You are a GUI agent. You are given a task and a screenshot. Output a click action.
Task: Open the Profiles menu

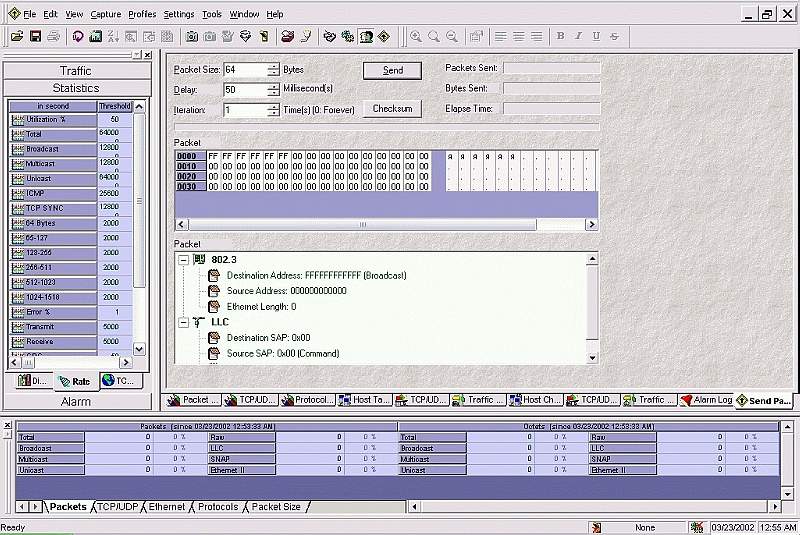(142, 14)
